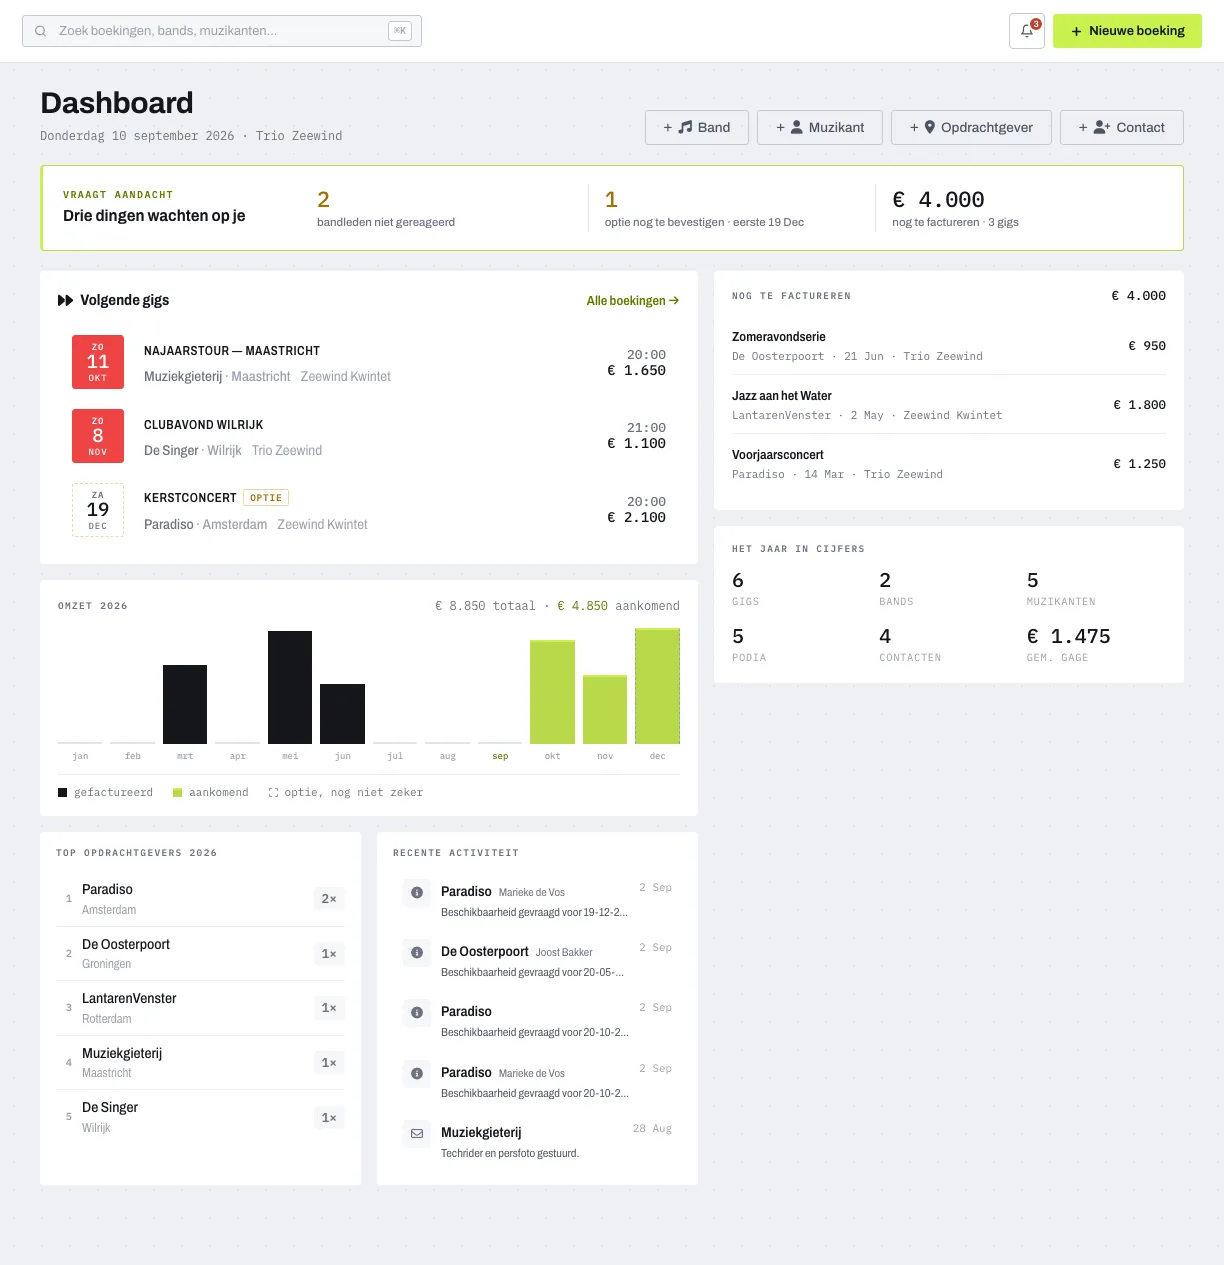Click info icon of Paradiso activity without contact name
The width and height of the screenshot is (1224, 1265).
417,1012
